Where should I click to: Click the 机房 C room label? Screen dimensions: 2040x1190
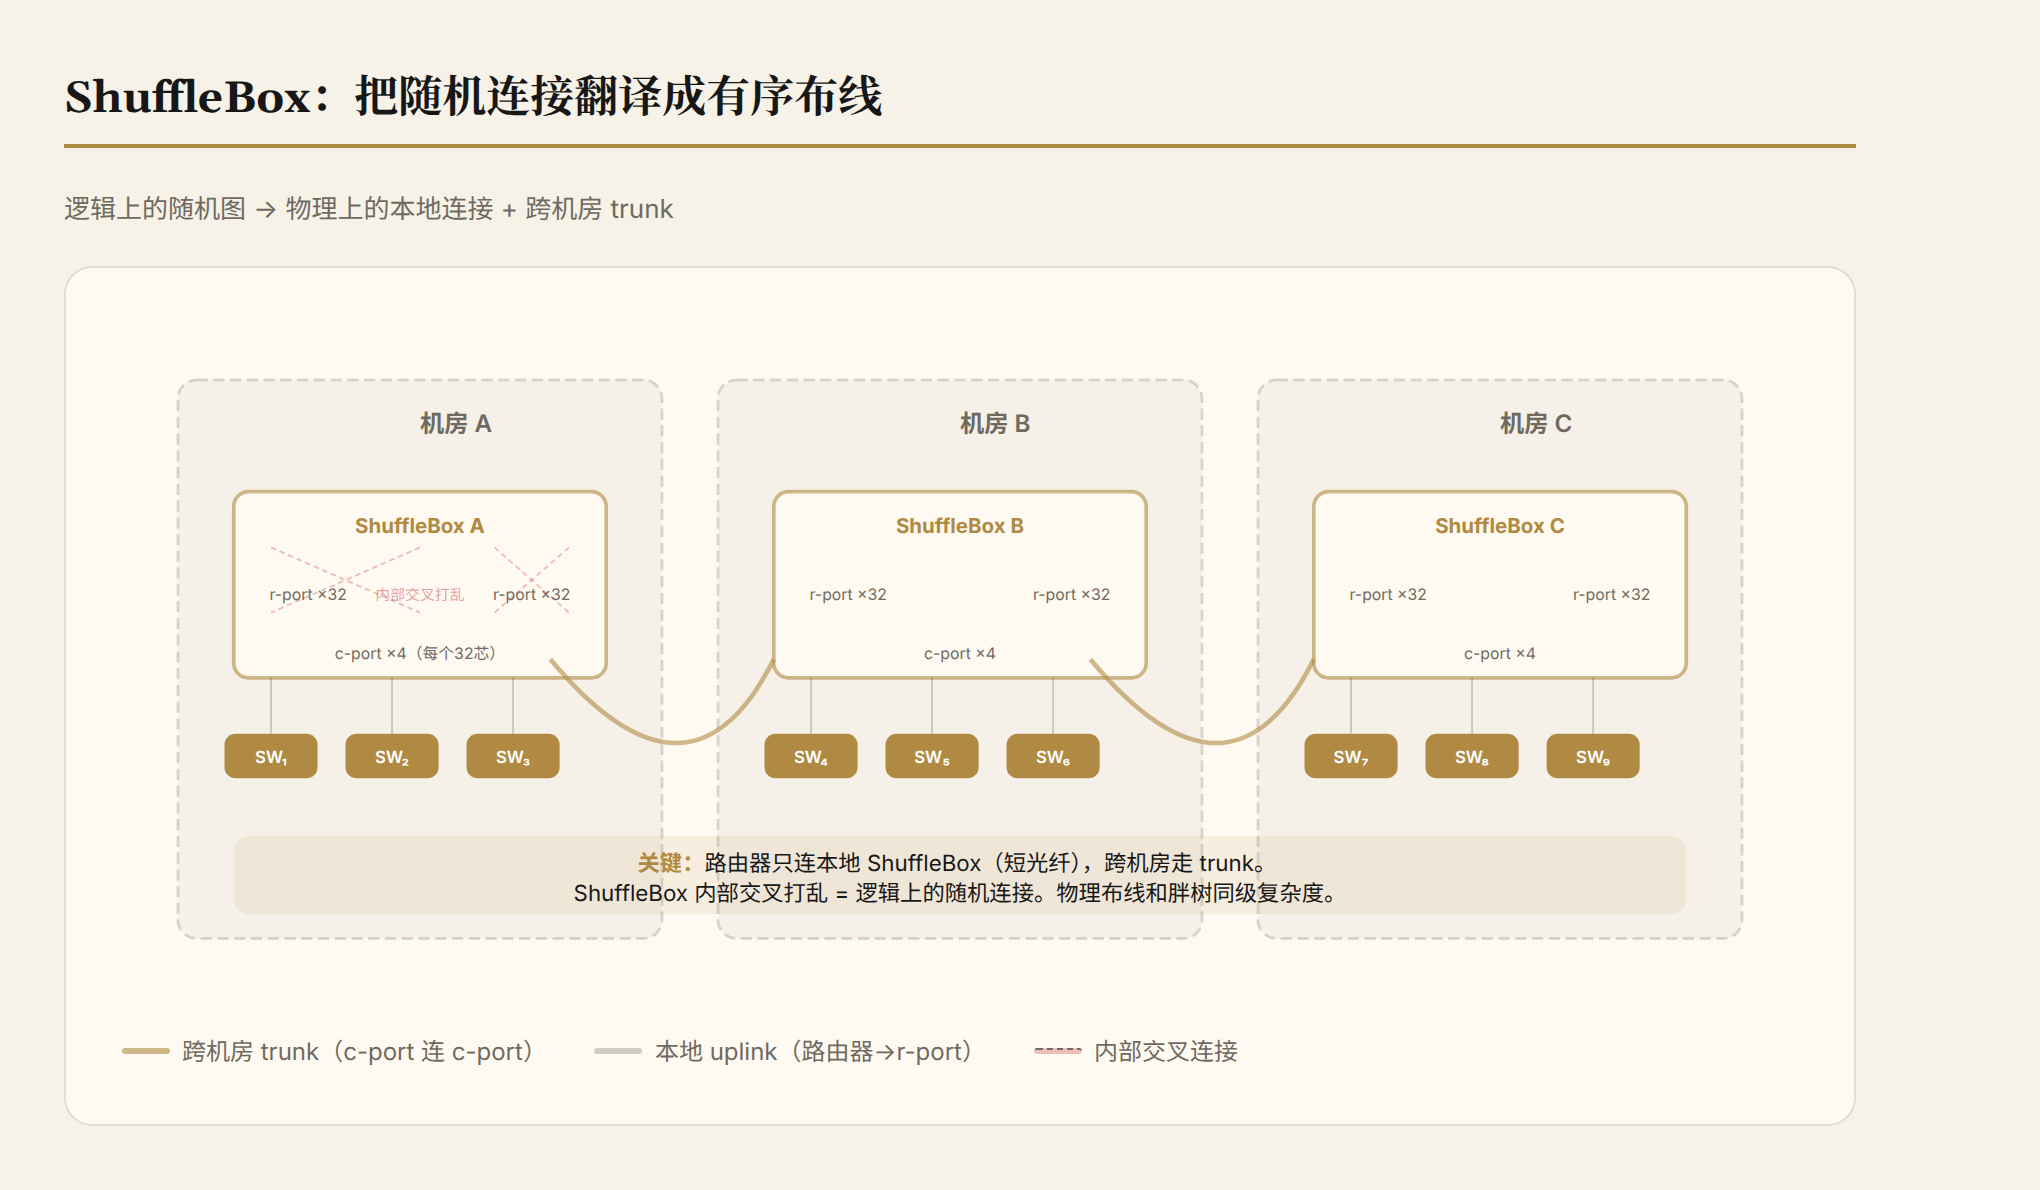point(1536,424)
